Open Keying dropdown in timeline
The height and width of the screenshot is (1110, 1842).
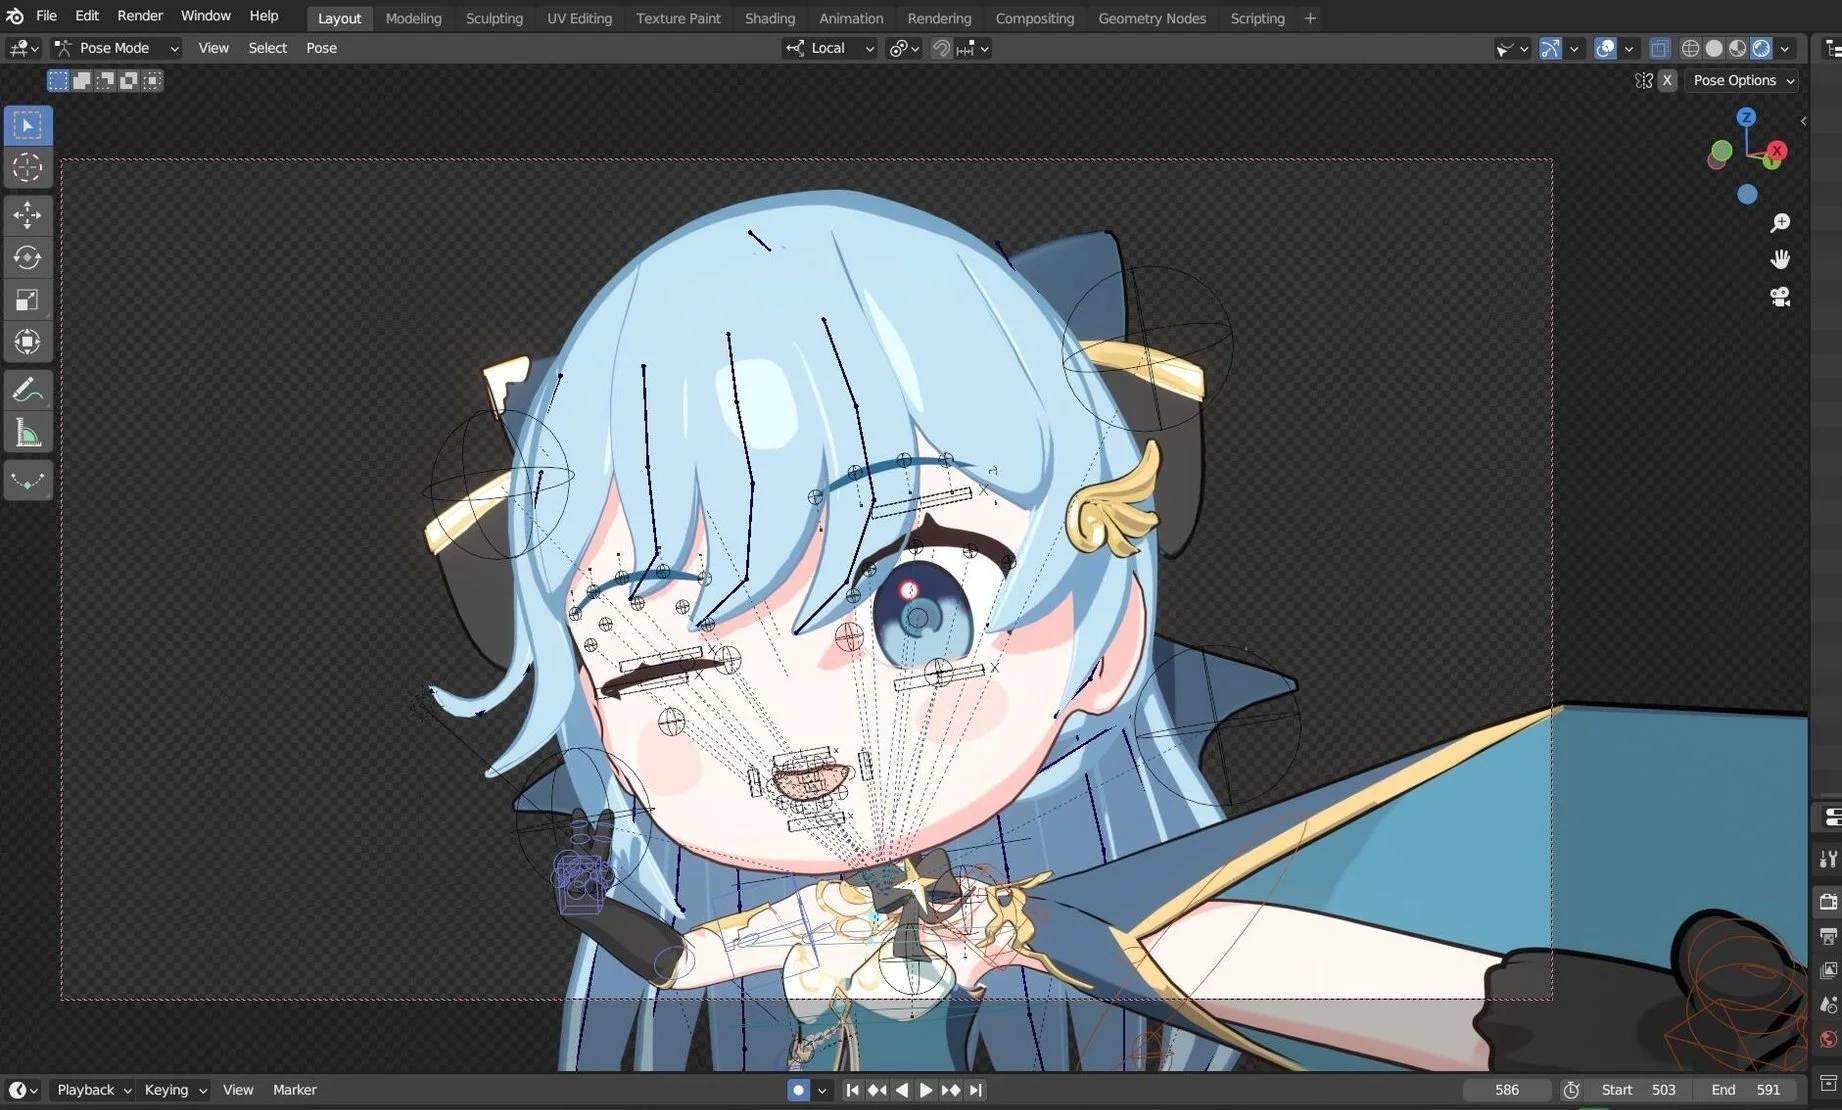point(175,1090)
